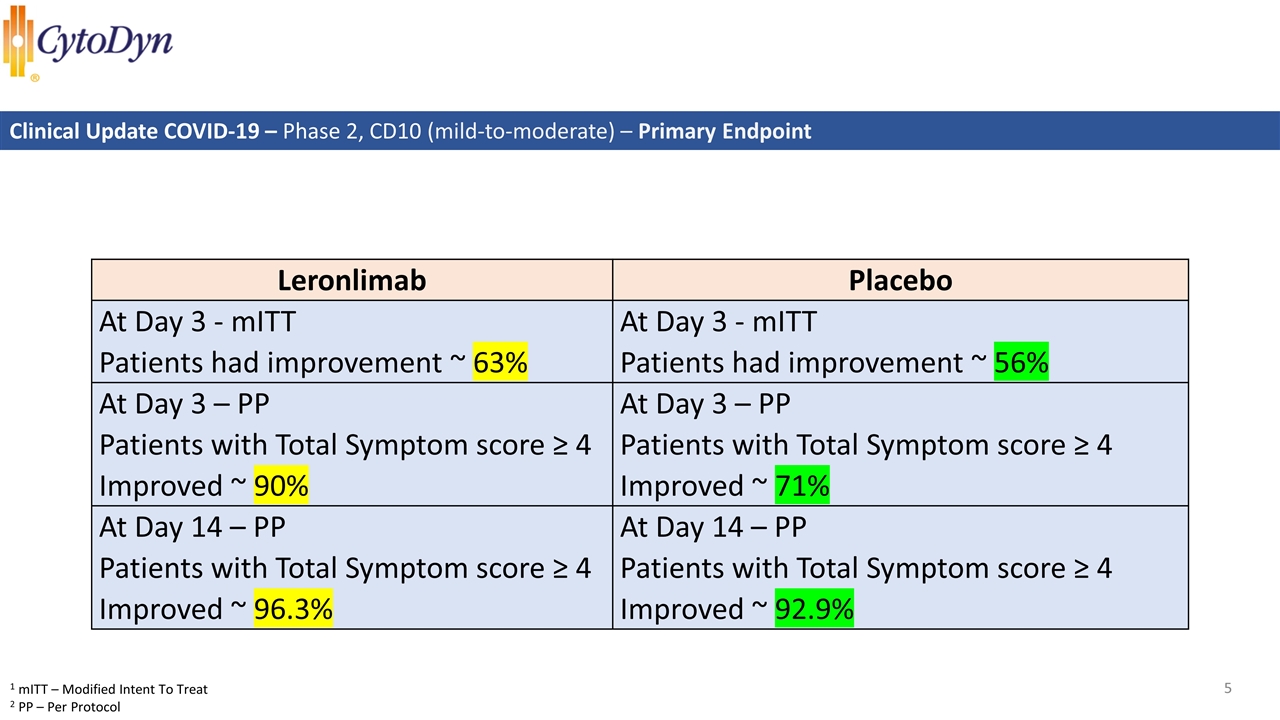The image size is (1280, 720).
Task: Click the registered trademark symbol below the logo
Action: click(x=35, y=77)
